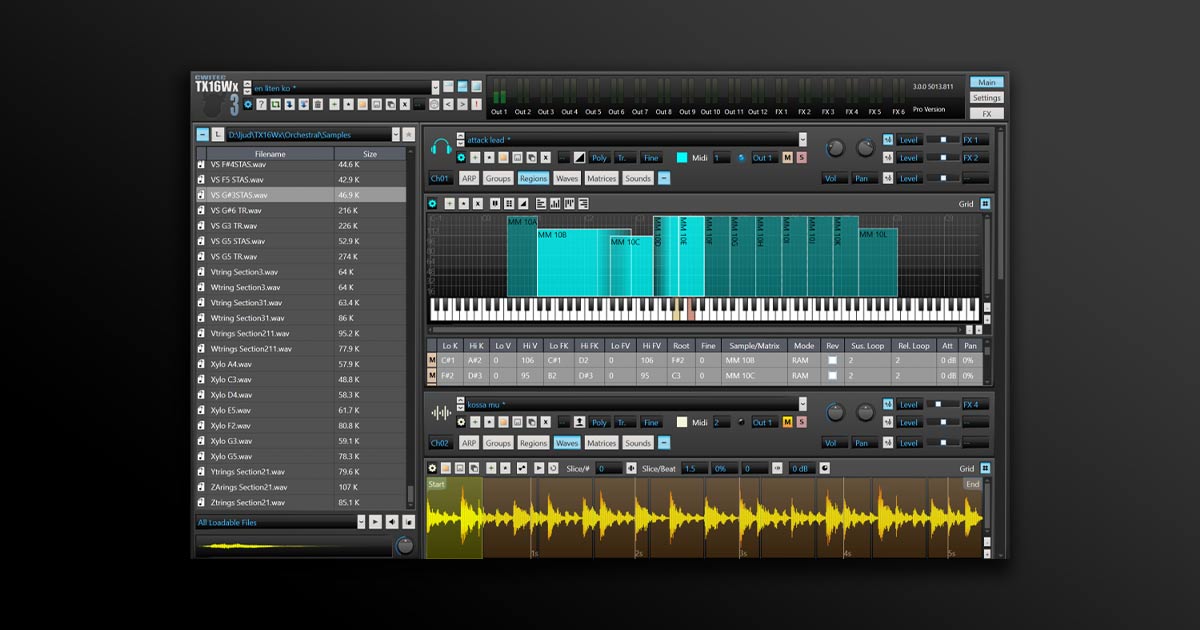Image resolution: width=1200 pixels, height=630 pixels.
Task: Click the pale yellow color swatch in kossa mu slot
Action: 682,422
